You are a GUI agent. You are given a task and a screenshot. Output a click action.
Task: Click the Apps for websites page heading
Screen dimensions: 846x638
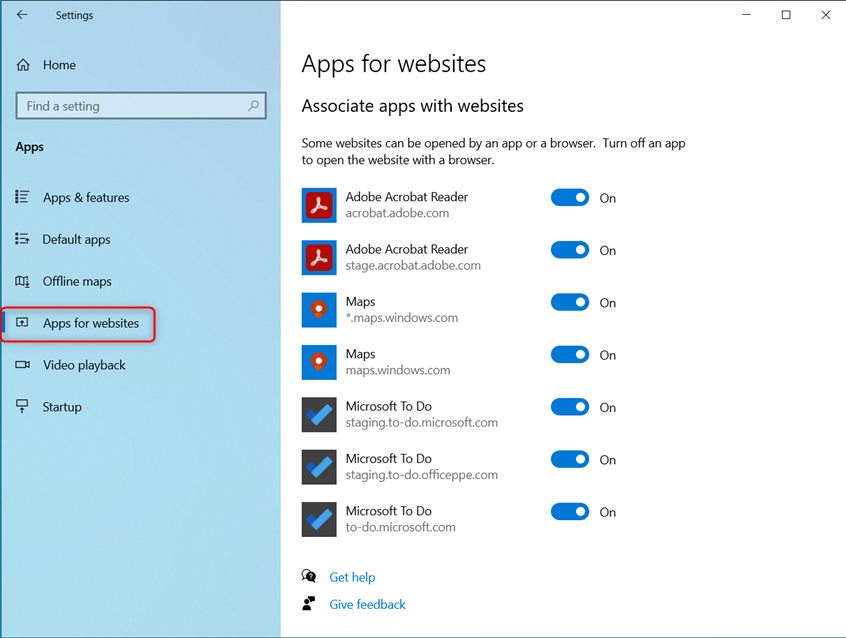(x=394, y=64)
